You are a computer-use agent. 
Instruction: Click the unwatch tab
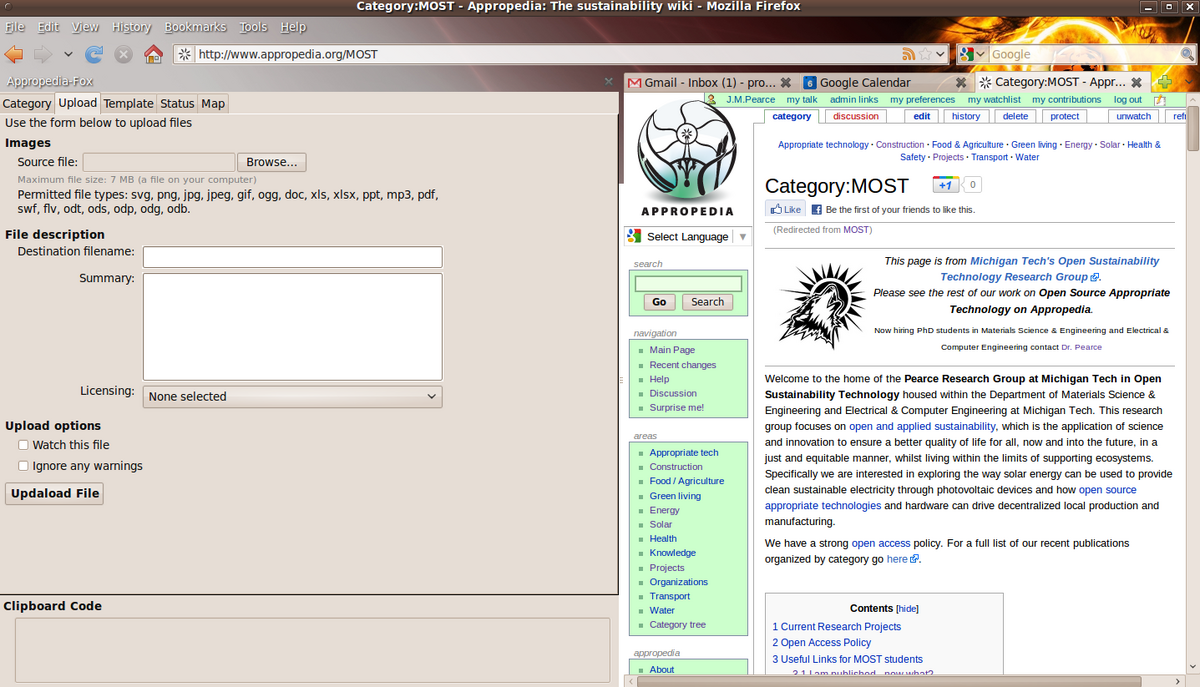pyautogui.click(x=1134, y=116)
